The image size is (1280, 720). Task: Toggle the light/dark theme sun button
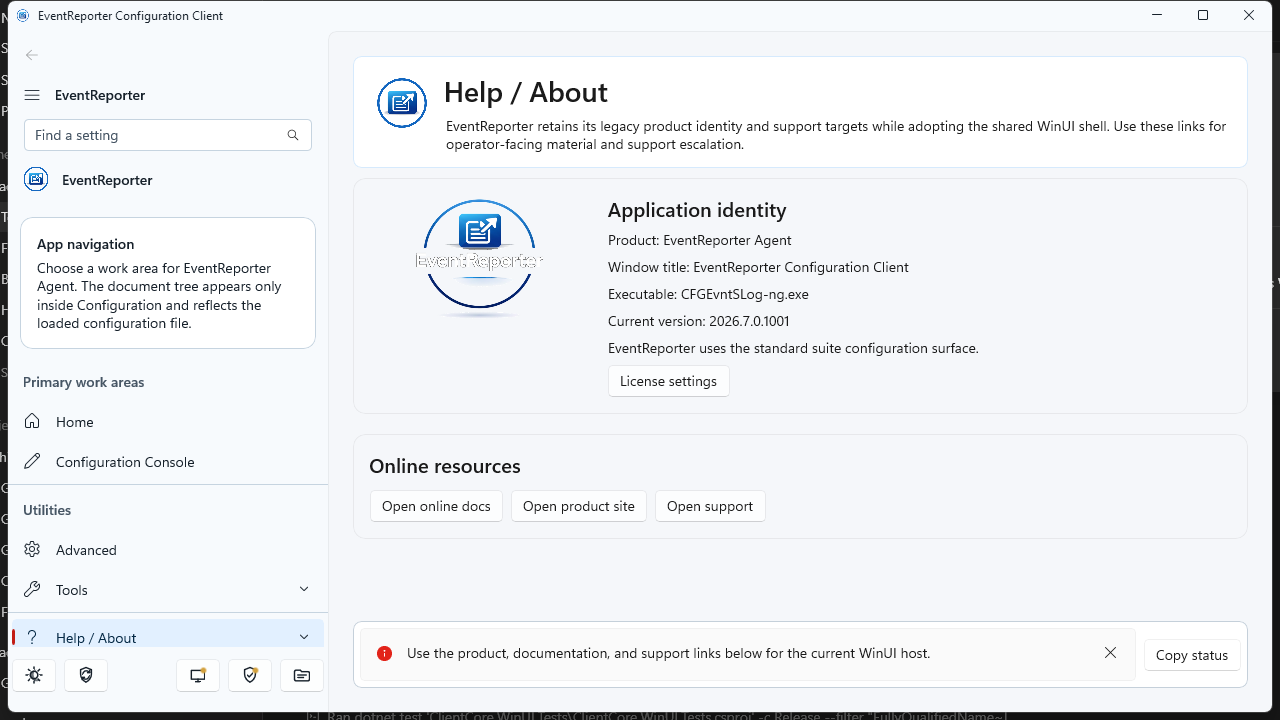click(34, 676)
